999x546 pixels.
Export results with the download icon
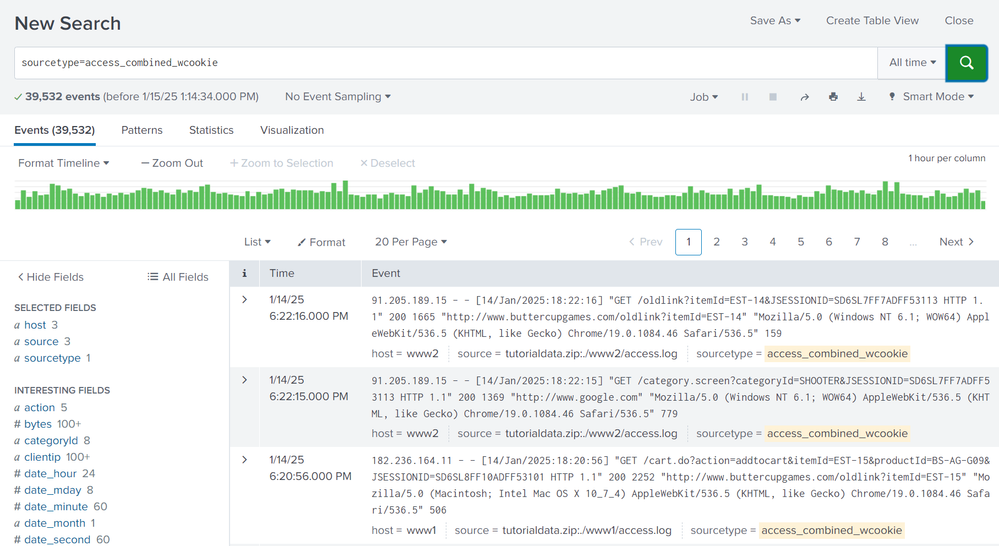point(861,97)
